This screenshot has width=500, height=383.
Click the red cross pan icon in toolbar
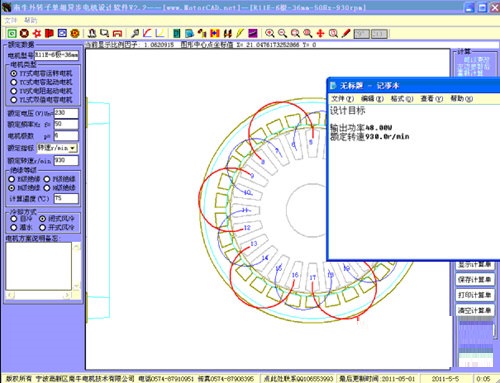pos(320,33)
